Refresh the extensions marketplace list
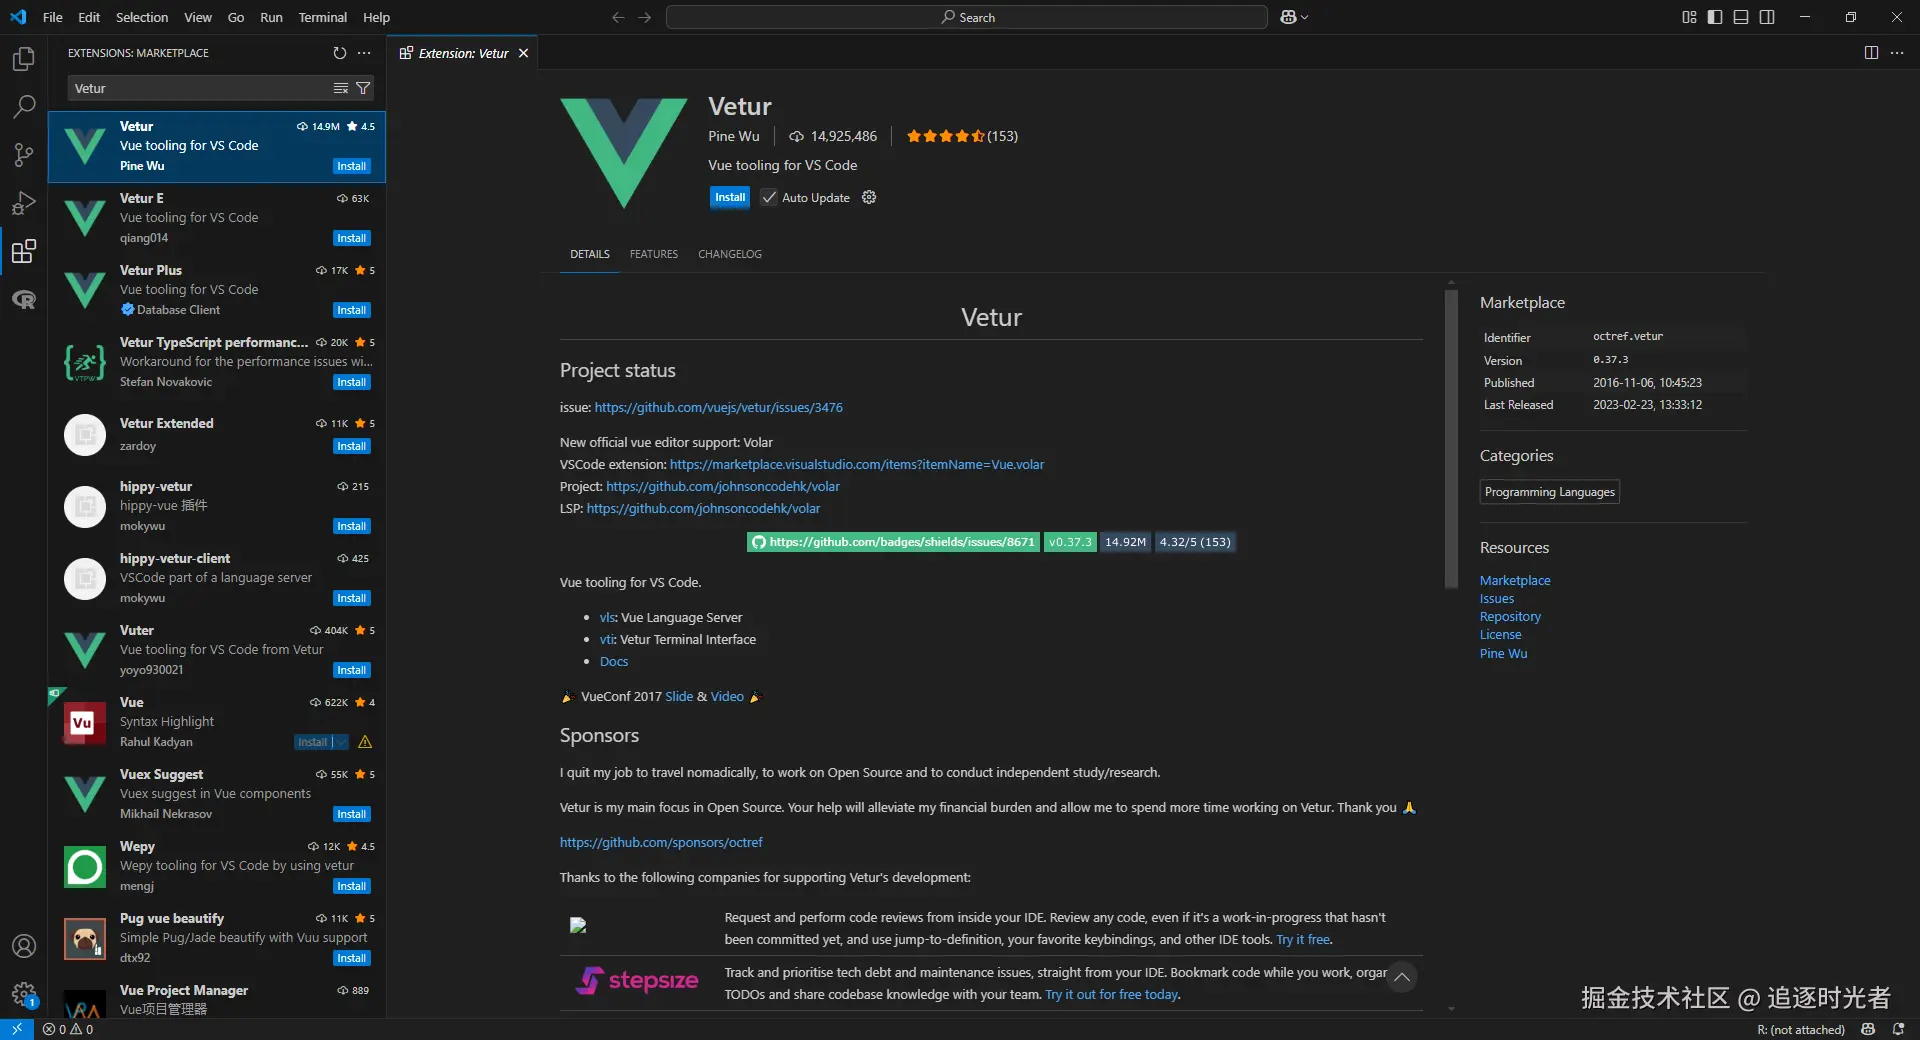This screenshot has height=1040, width=1920. [340, 53]
